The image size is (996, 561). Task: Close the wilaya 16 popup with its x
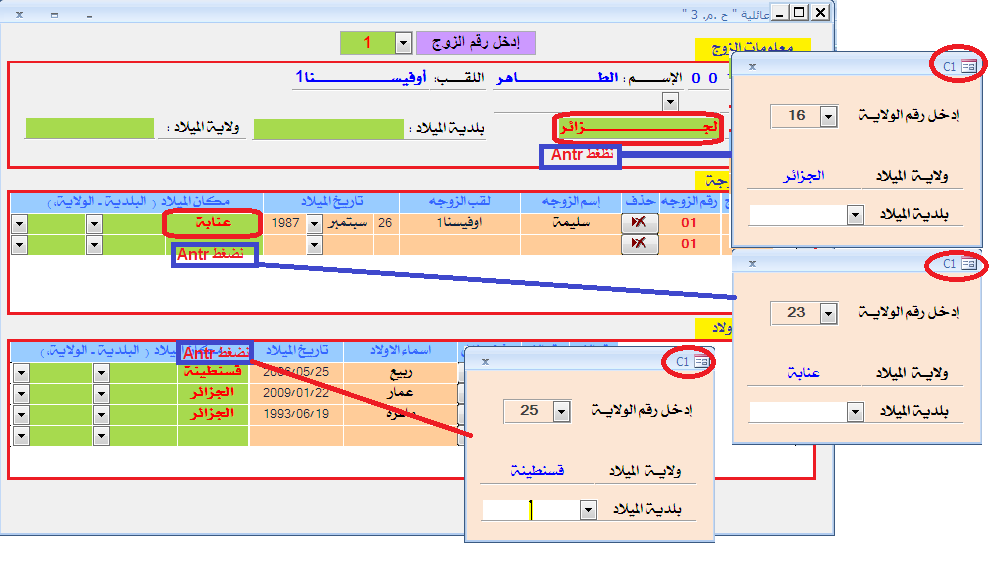coord(752,66)
